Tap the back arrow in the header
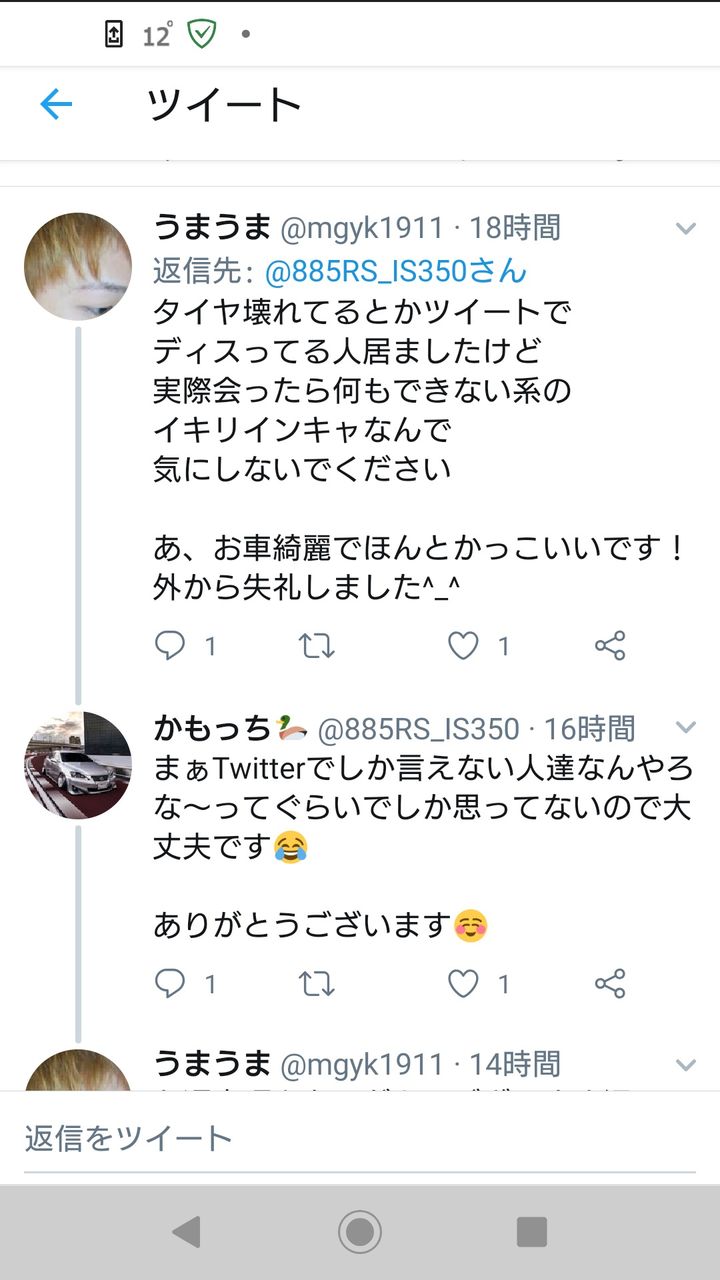720x1280 pixels. (x=56, y=104)
